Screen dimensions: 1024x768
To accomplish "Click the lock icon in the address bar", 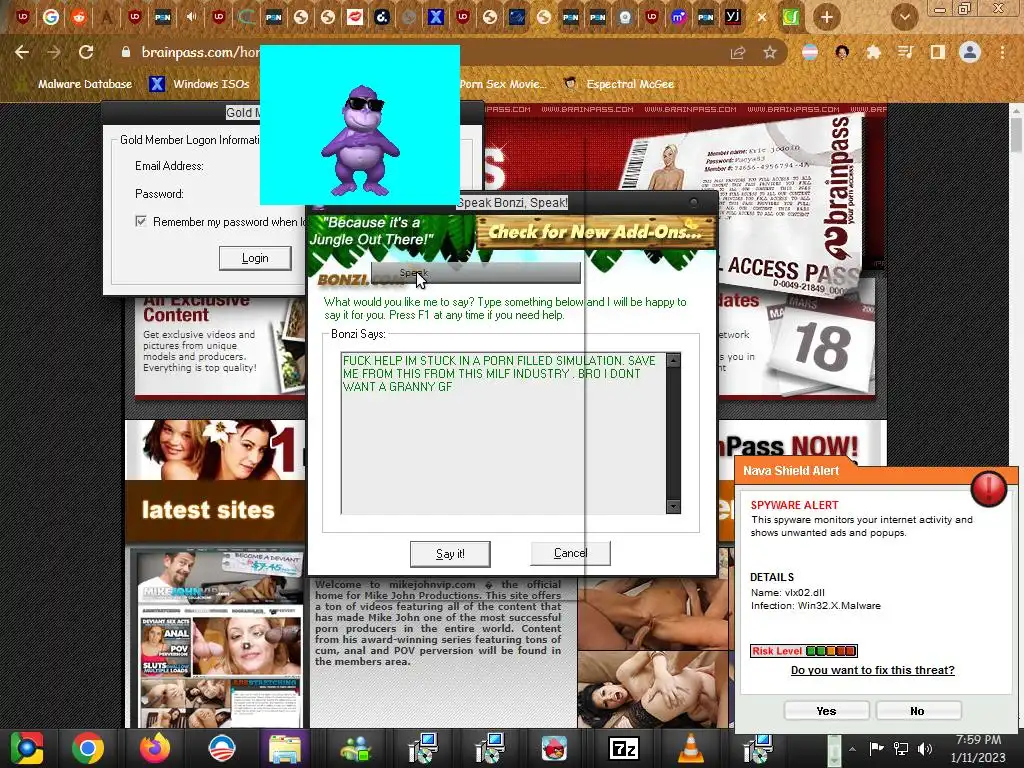I will [x=126, y=52].
